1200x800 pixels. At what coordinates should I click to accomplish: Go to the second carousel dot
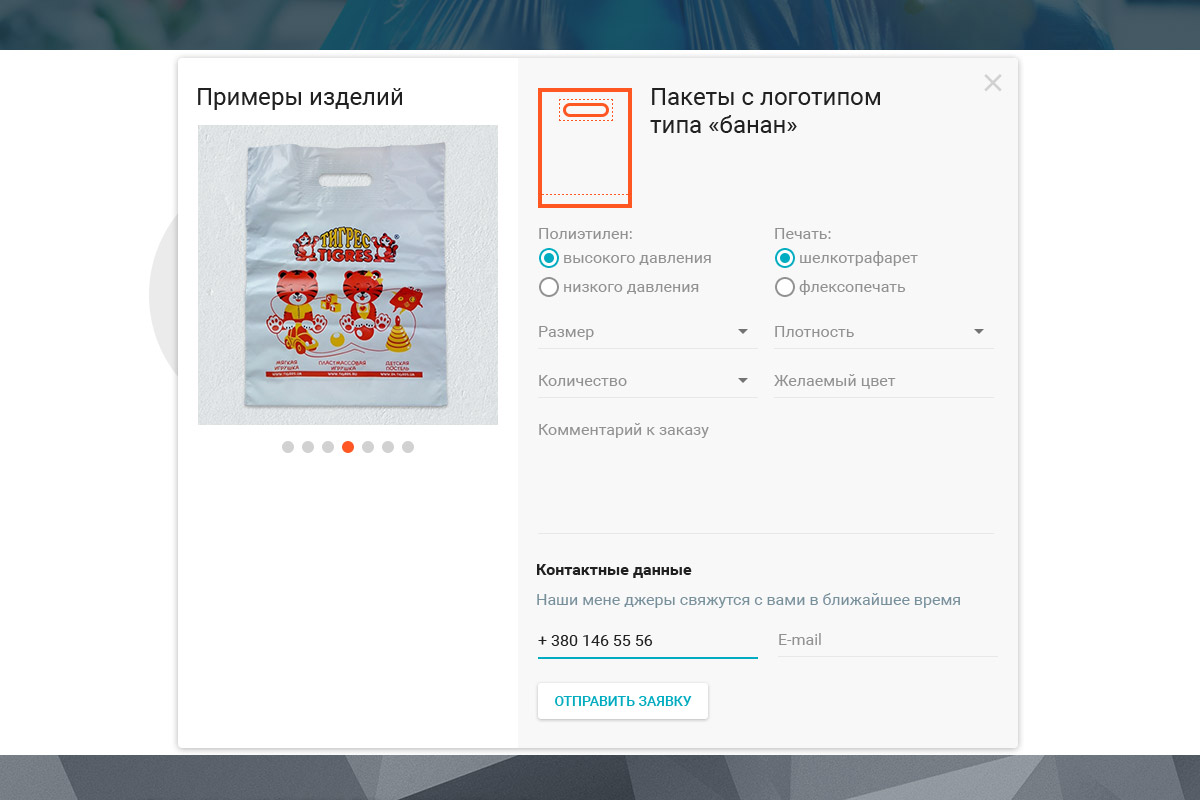pyautogui.click(x=308, y=447)
